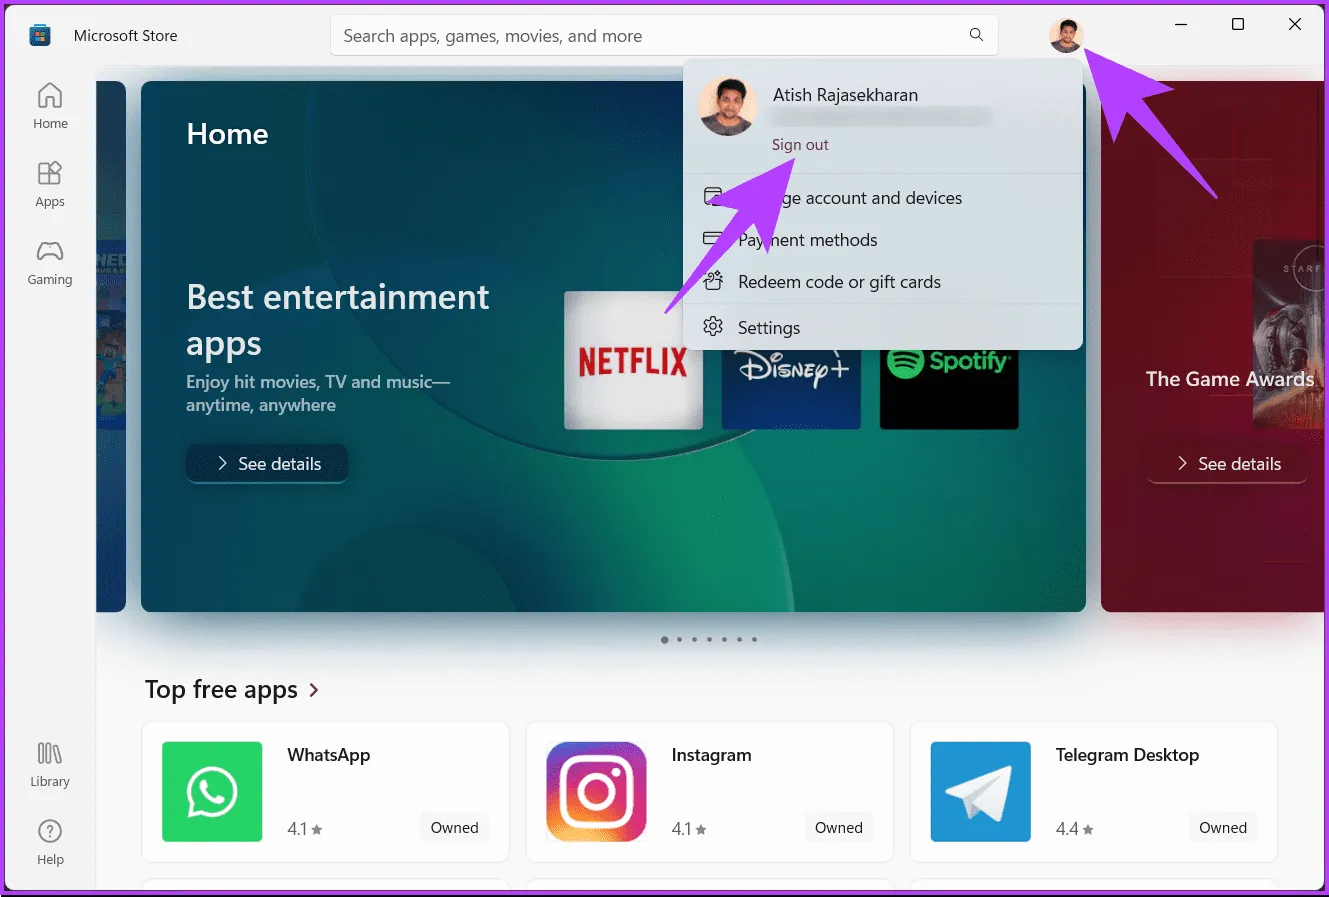The image size is (1329, 897).
Task: Choose Redeem code or gift cards
Action: (x=838, y=282)
